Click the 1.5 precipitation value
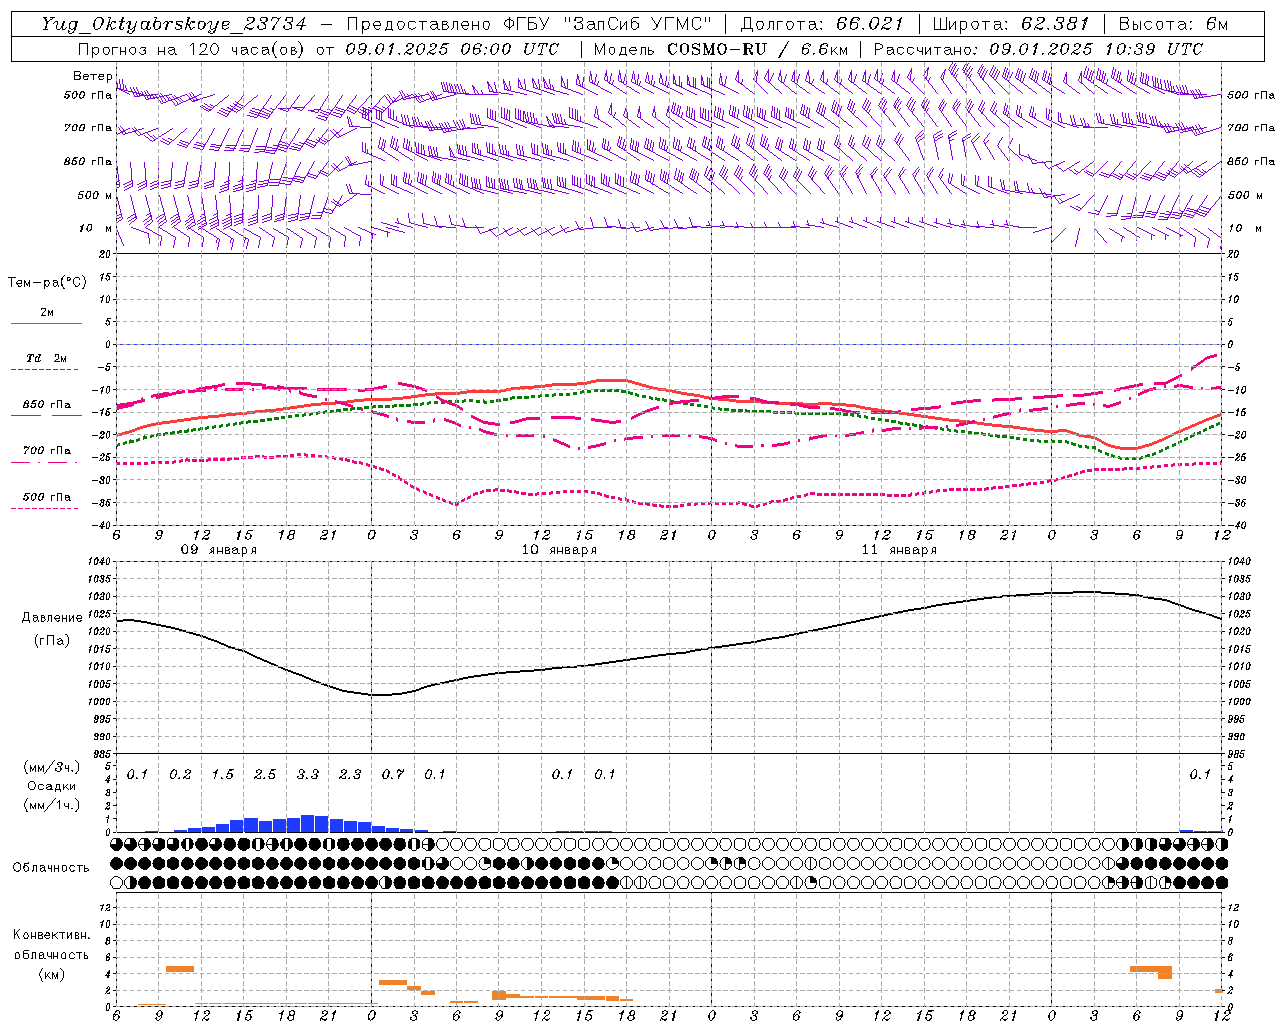Screen dimensions: 1280x1024 [x=223, y=775]
